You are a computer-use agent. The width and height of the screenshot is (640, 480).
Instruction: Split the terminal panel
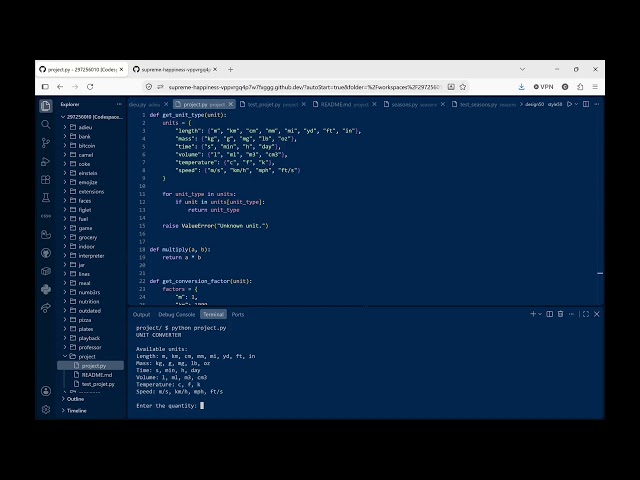(550, 314)
